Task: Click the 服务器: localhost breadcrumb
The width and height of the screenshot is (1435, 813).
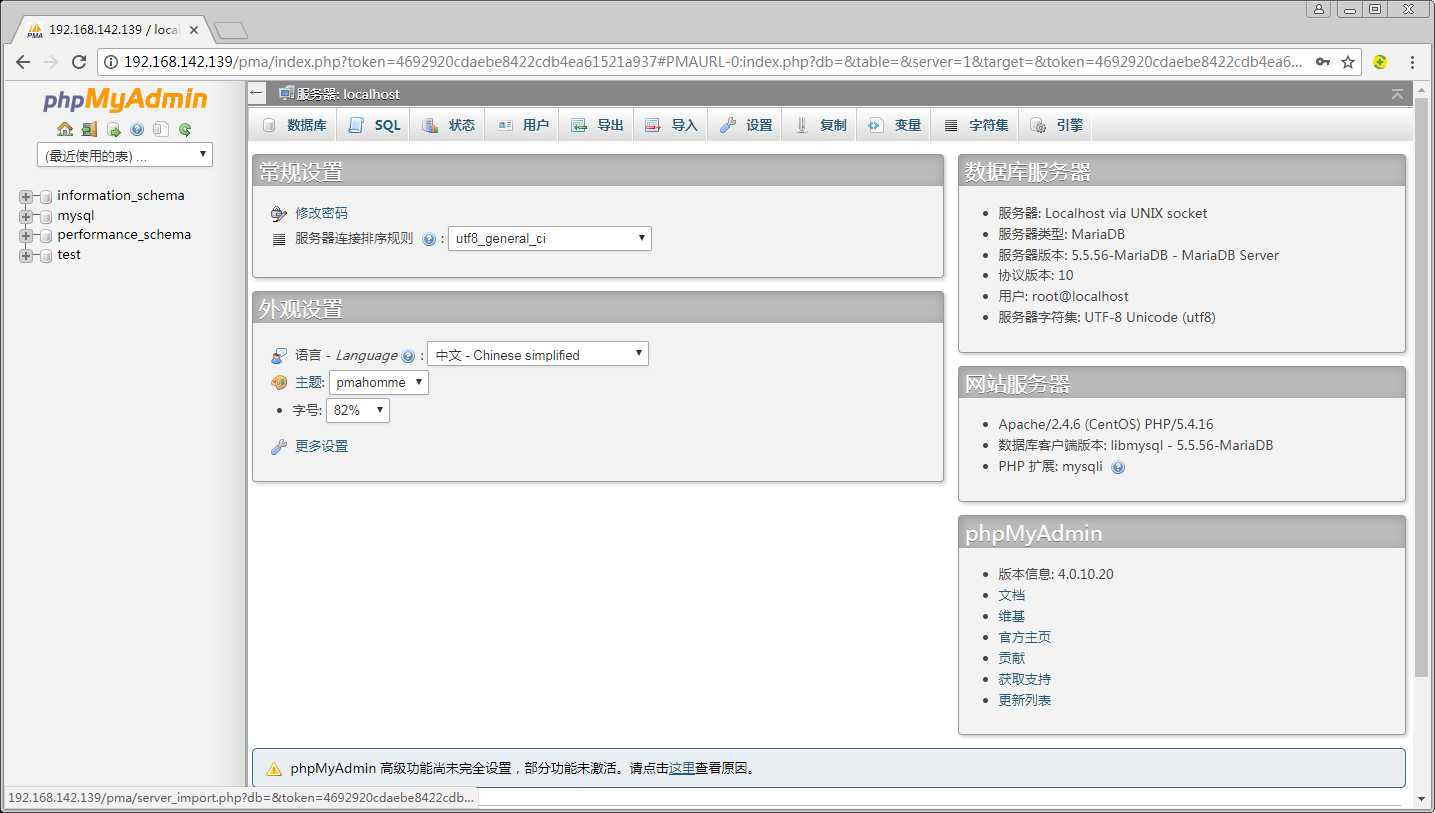Action: pos(348,94)
